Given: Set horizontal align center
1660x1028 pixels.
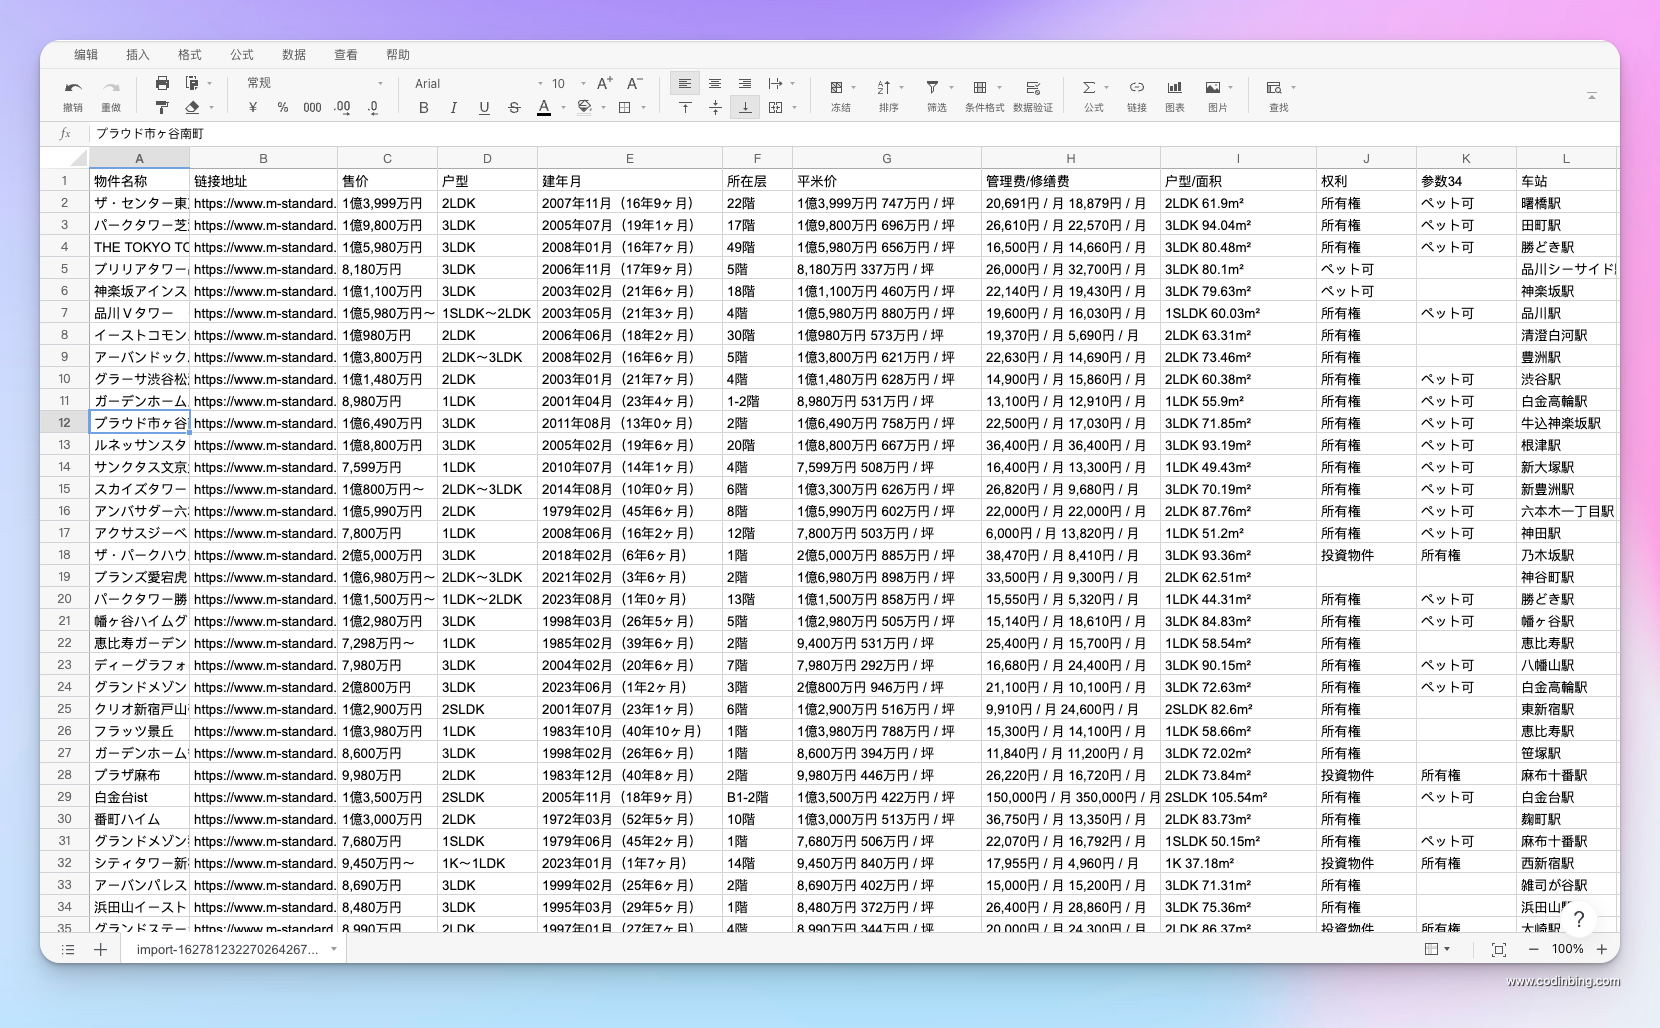Looking at the screenshot, I should [715, 83].
